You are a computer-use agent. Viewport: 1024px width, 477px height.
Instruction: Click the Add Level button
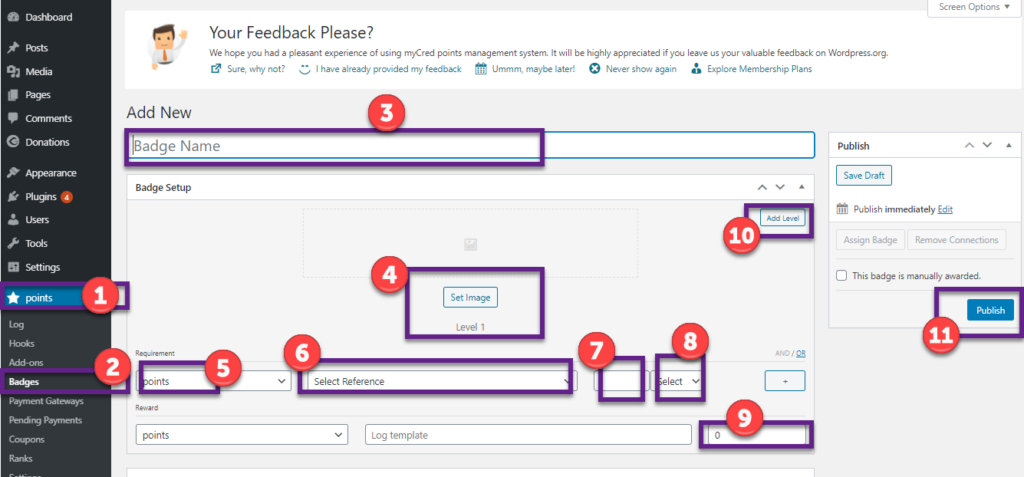click(x=781, y=218)
